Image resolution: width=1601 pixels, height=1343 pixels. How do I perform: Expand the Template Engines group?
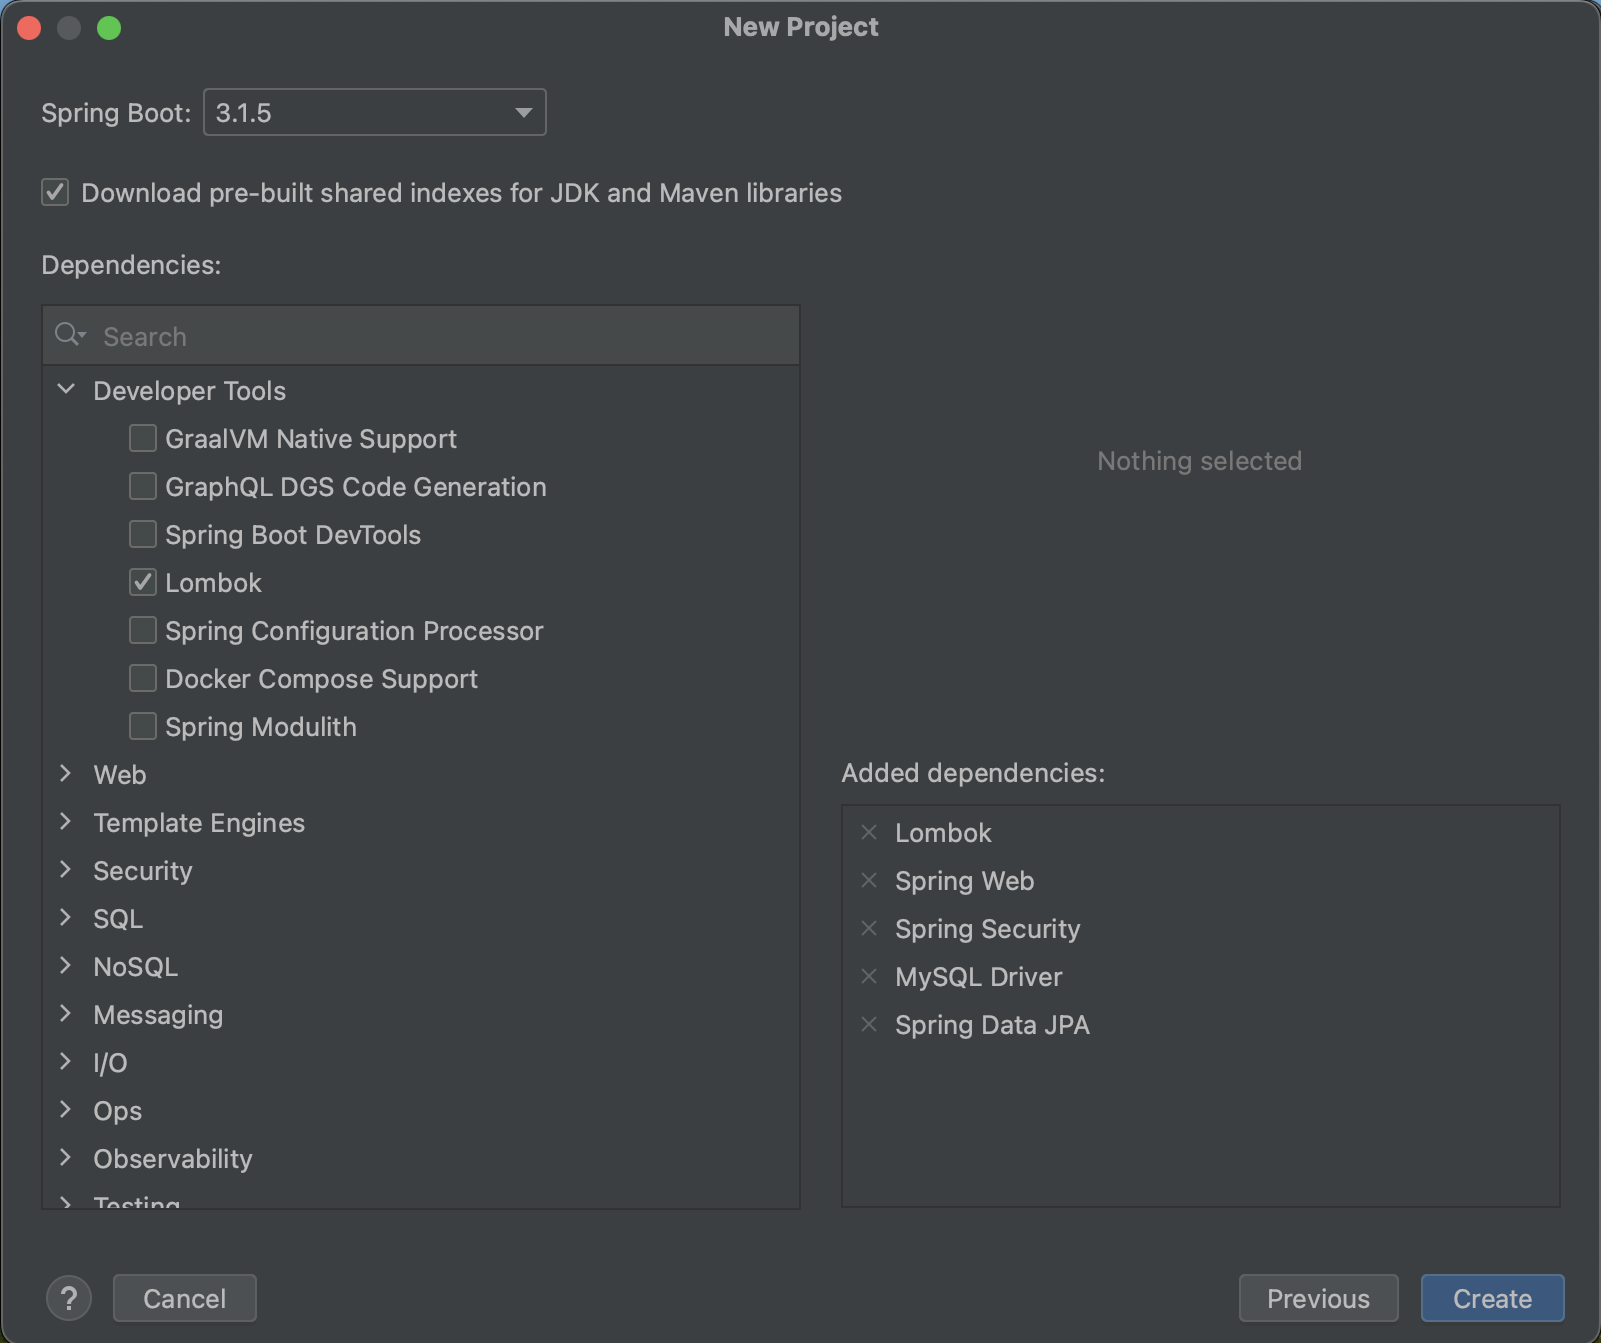click(x=66, y=822)
